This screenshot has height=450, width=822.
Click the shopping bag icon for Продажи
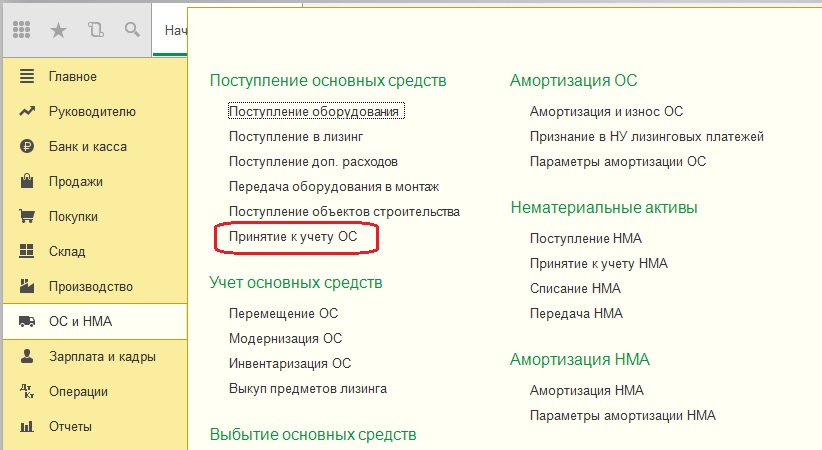(27, 181)
